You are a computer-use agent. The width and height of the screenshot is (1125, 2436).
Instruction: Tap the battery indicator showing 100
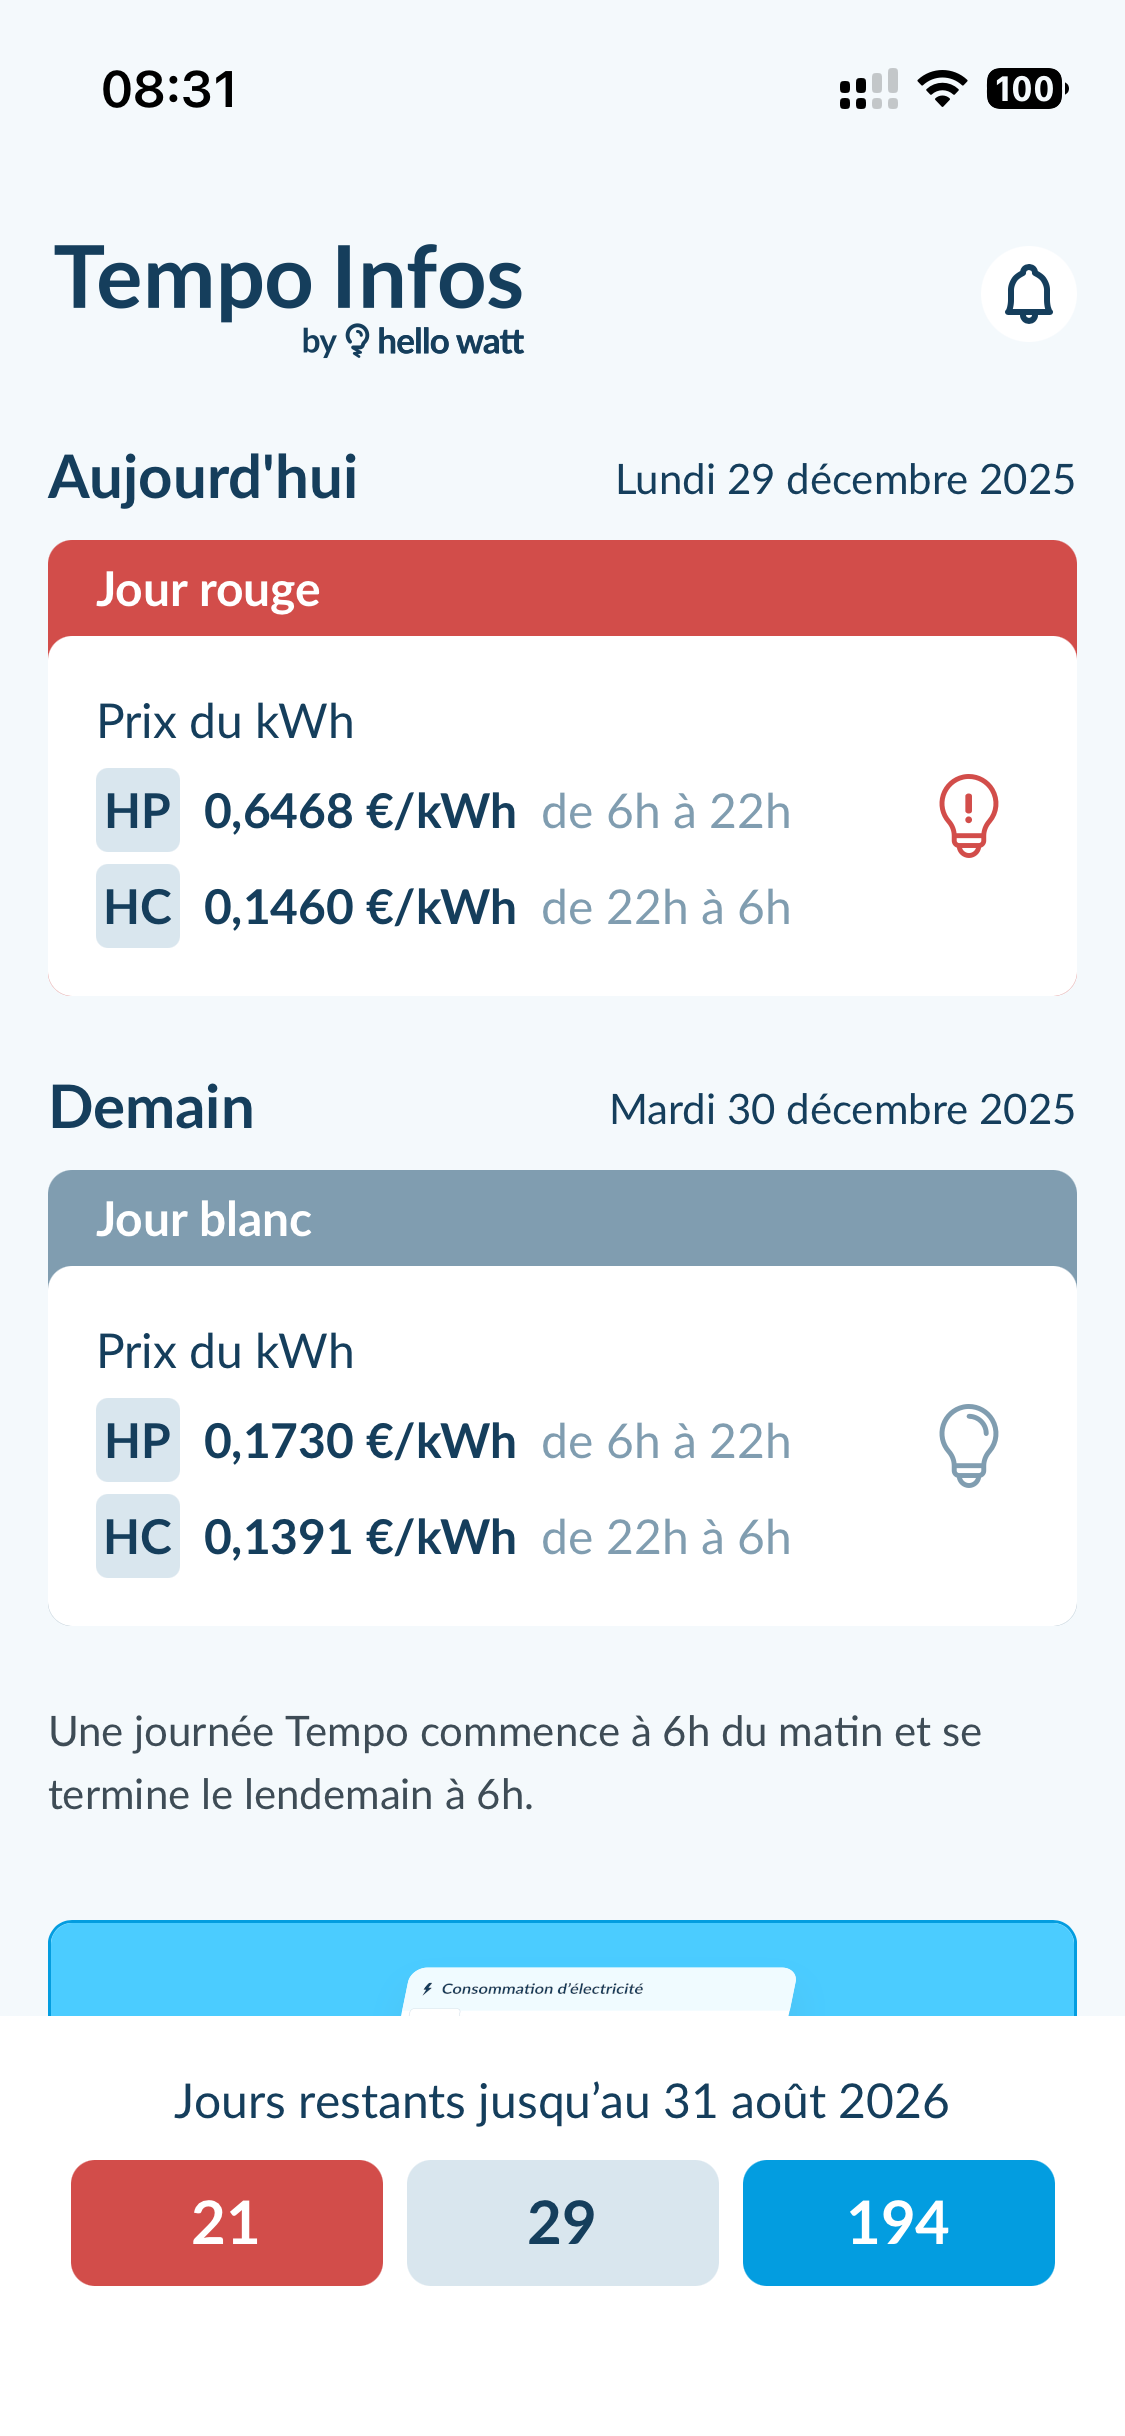(1026, 89)
